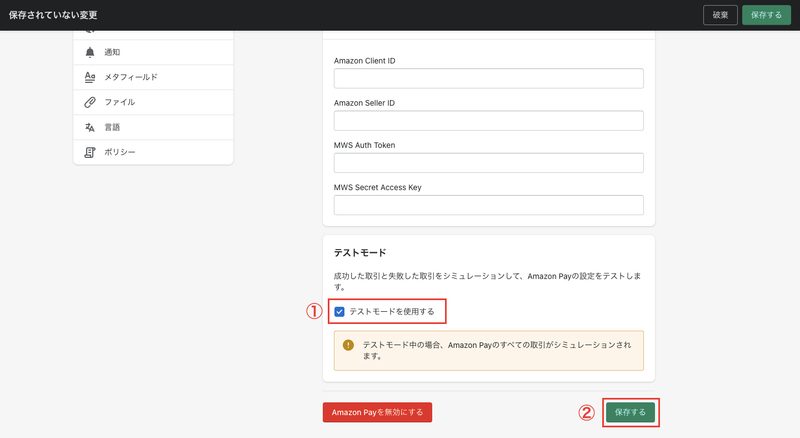Click the Amazon Client ID label
Viewport: 800px width, 438px height.
[x=364, y=61]
